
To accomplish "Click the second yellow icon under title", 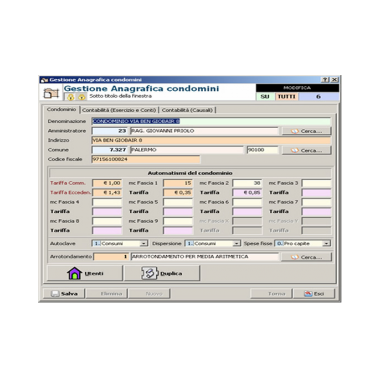I will (x=82, y=97).
